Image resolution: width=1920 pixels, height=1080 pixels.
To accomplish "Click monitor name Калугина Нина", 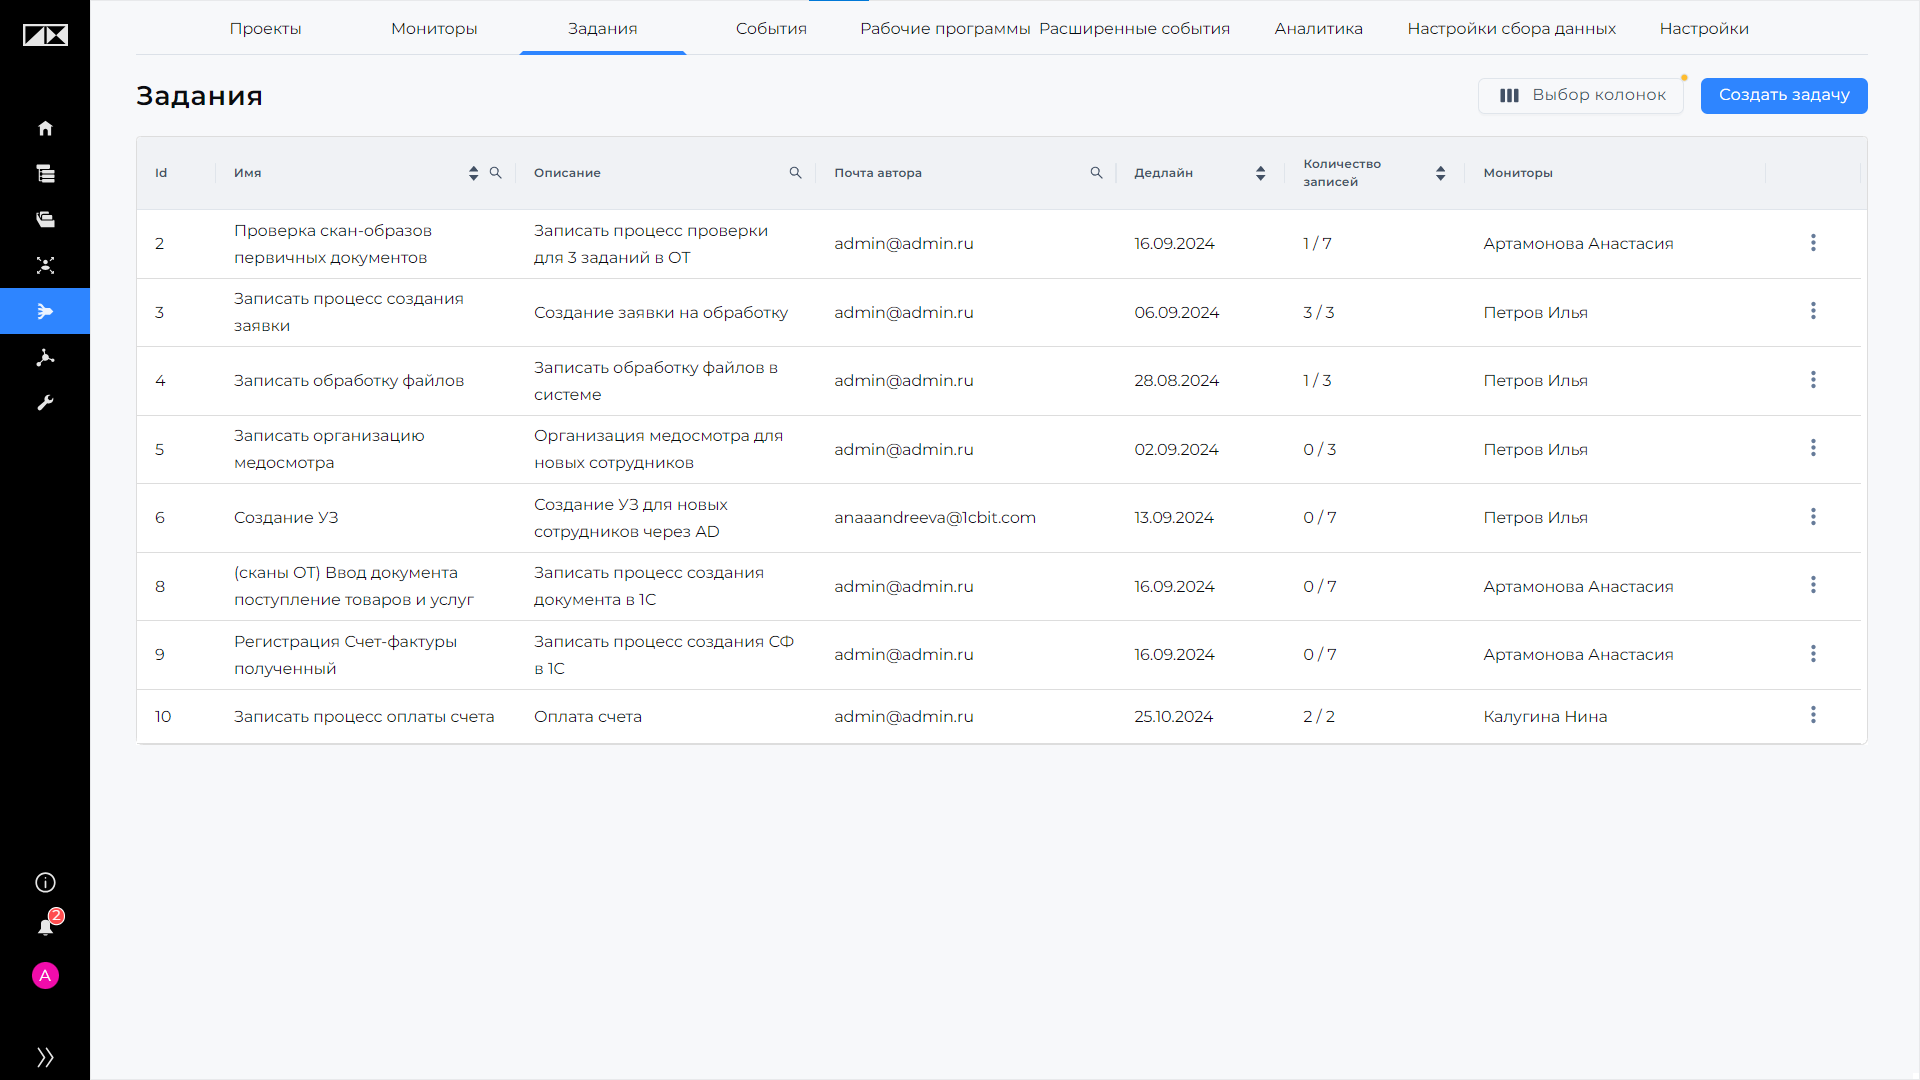I will coord(1545,716).
